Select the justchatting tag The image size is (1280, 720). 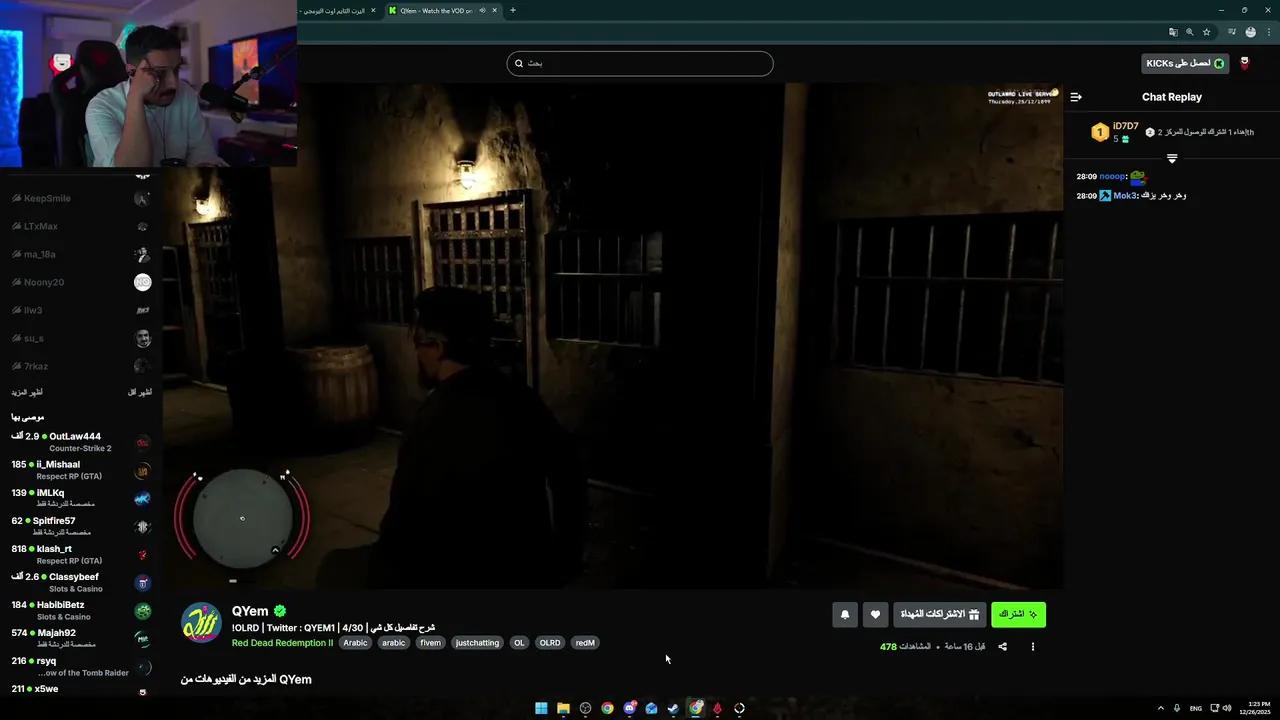477,643
